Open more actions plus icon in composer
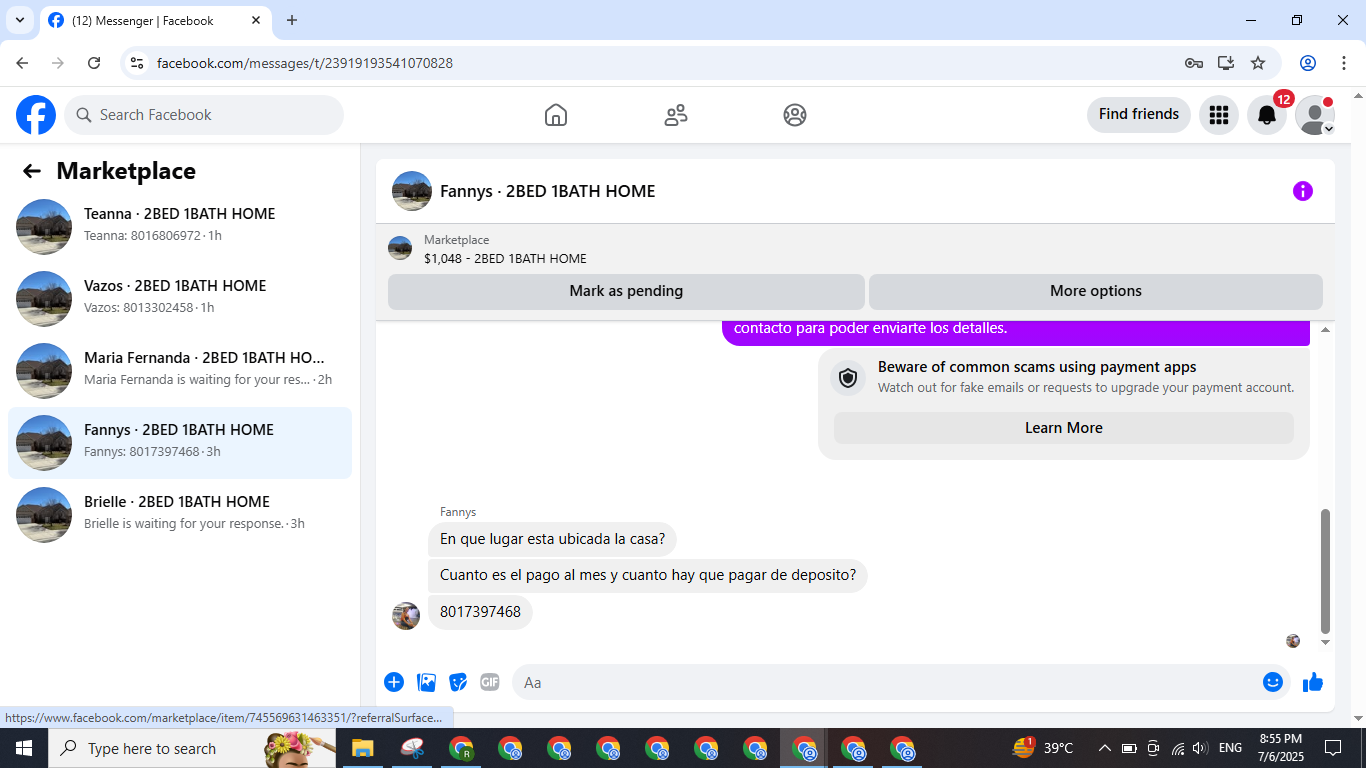The height and width of the screenshot is (768, 1366). coord(394,682)
